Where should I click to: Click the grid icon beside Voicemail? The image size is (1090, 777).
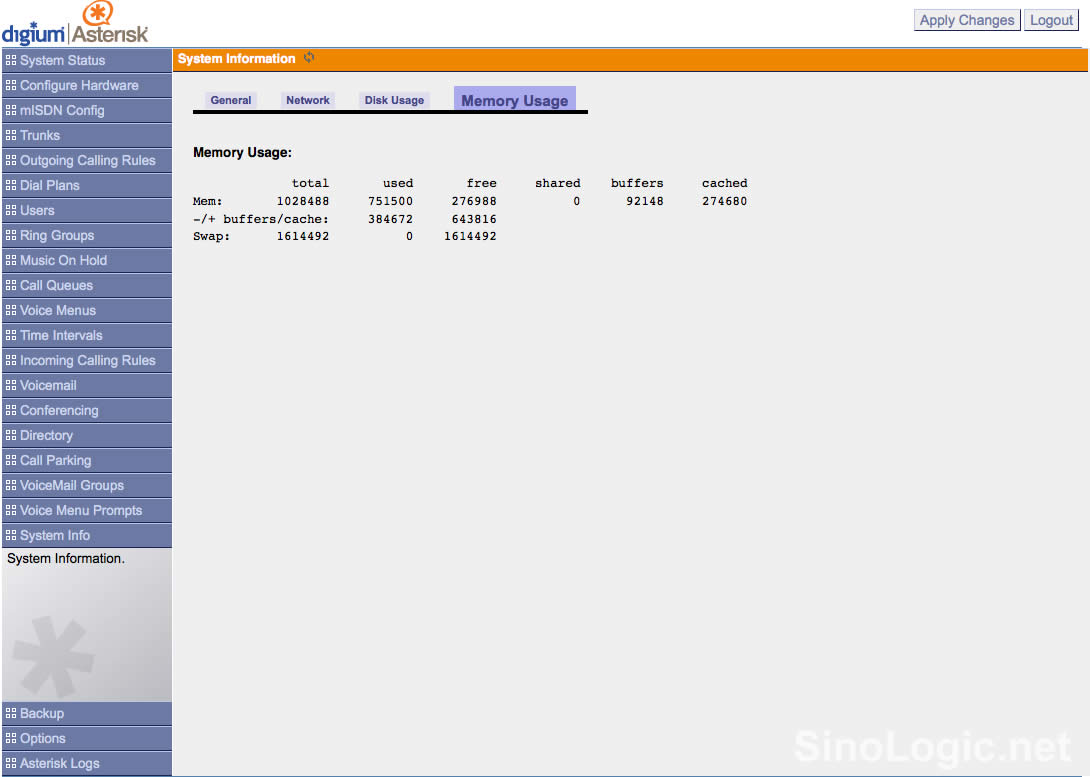click(x=11, y=385)
